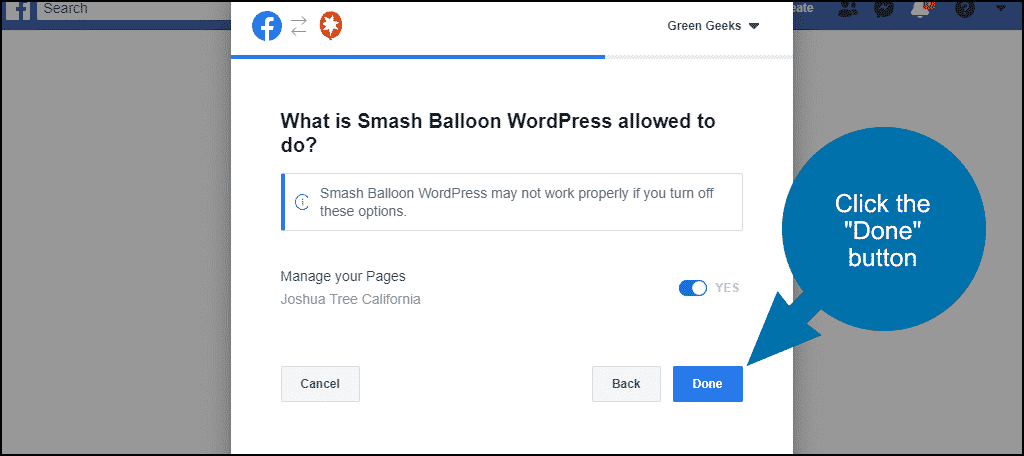Screen dimensions: 1024x456
Task: Toggle the Manage your Pages switch
Action: (692, 287)
